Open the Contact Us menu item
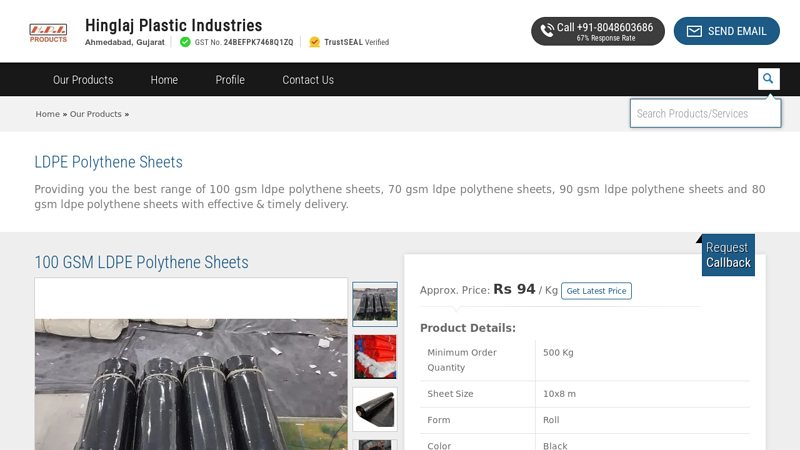The width and height of the screenshot is (800, 450). tap(308, 80)
